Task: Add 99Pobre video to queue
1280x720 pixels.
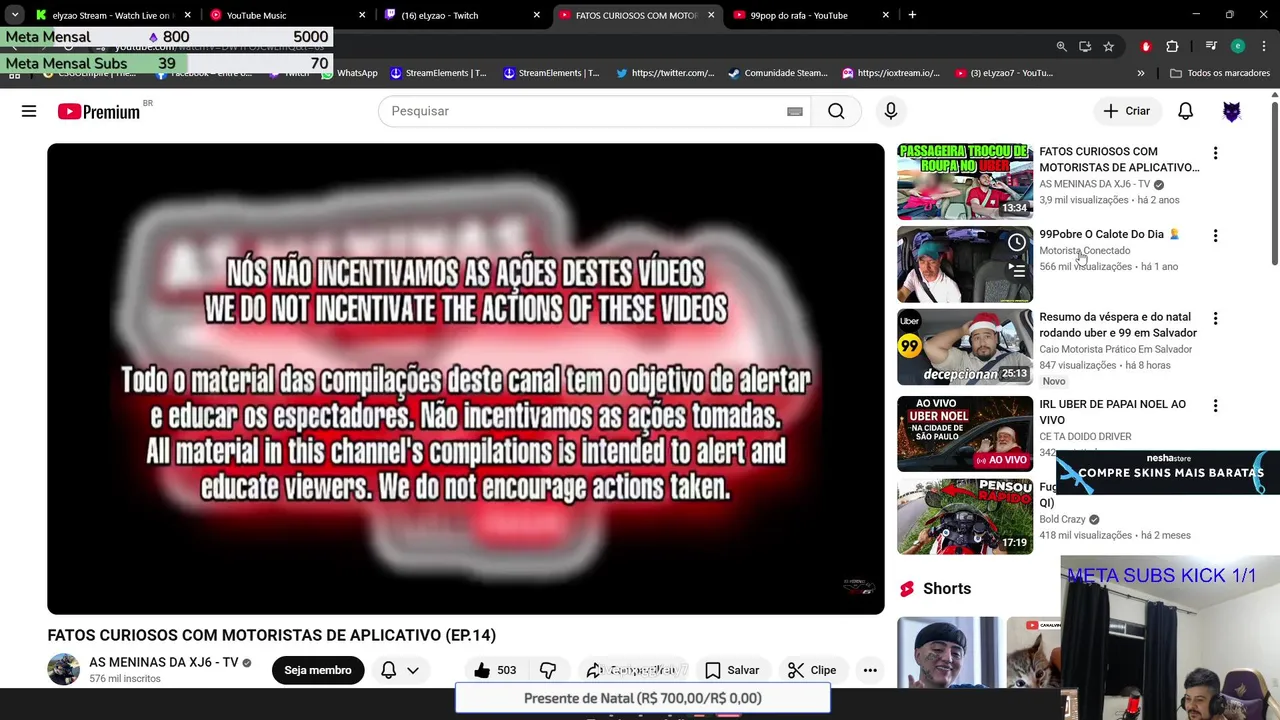Action: (1017, 270)
